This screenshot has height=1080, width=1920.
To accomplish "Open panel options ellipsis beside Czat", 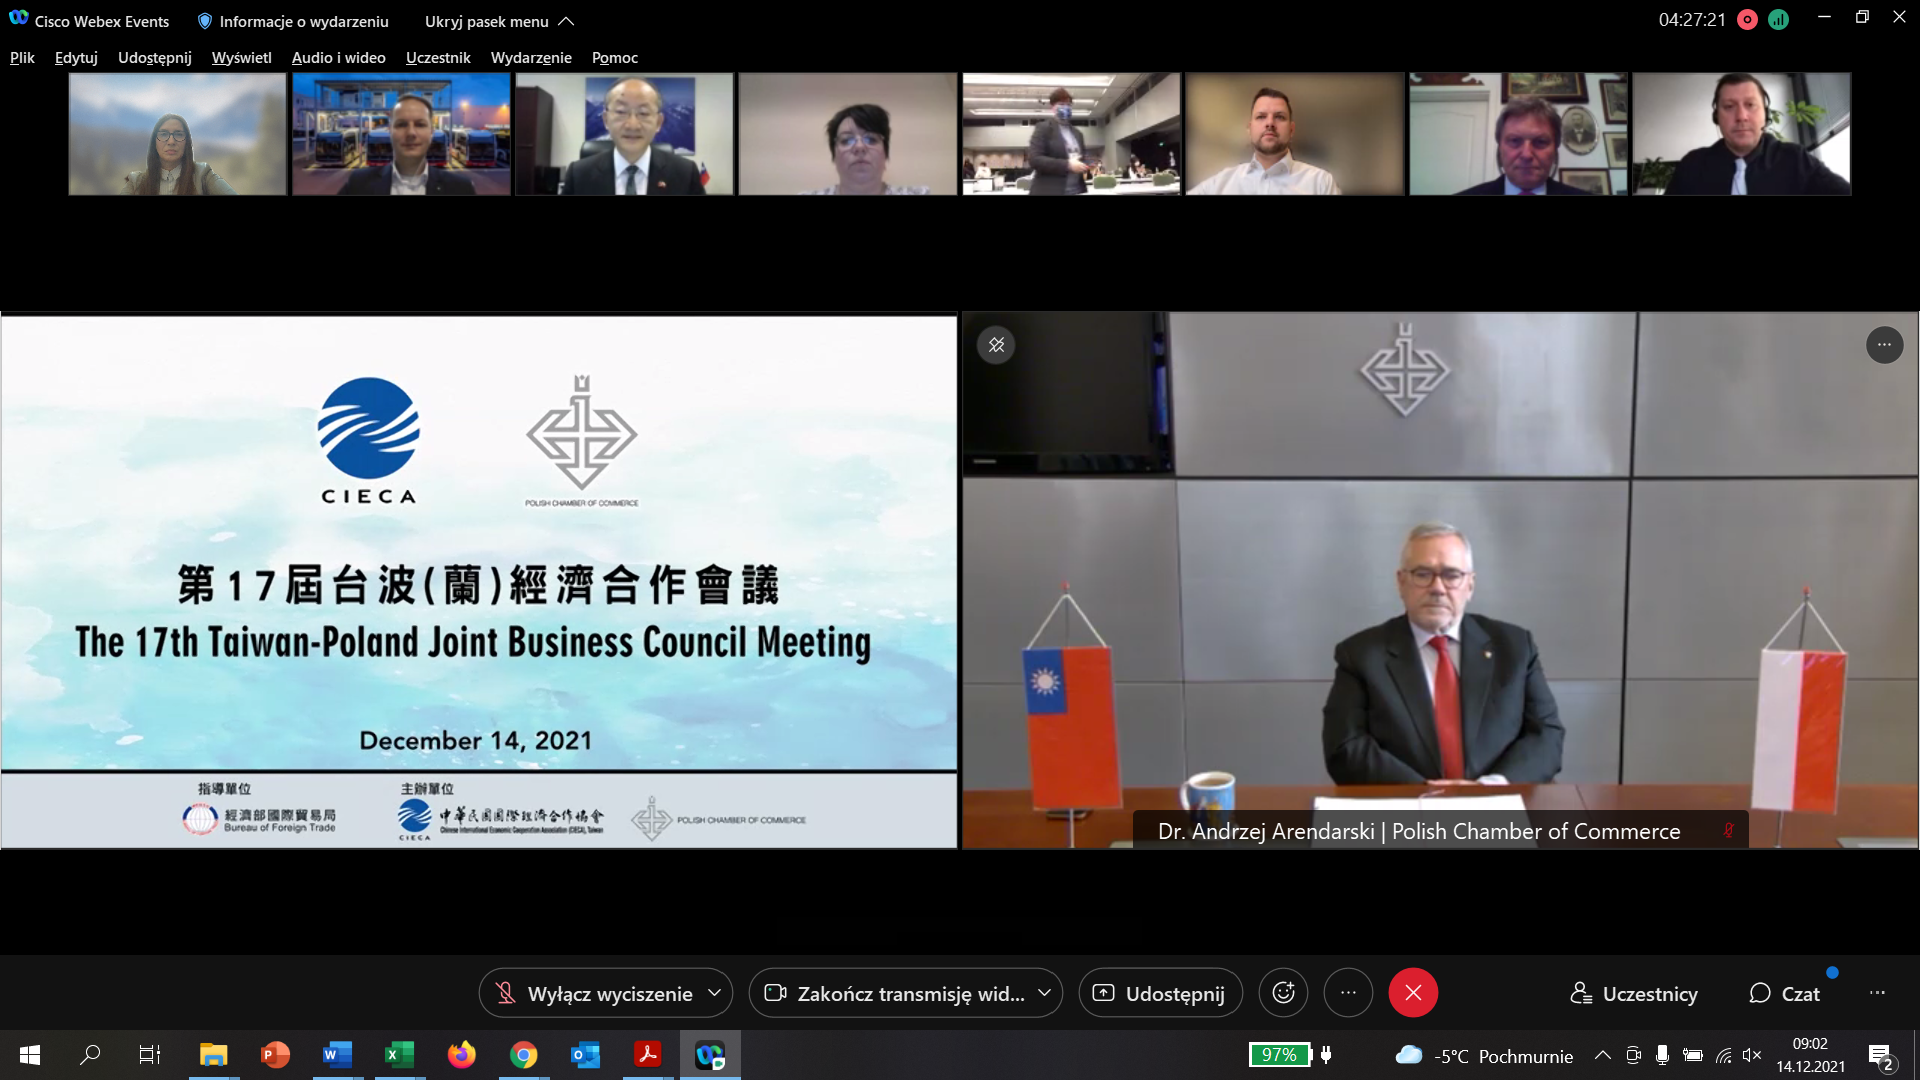I will pos(1877,993).
